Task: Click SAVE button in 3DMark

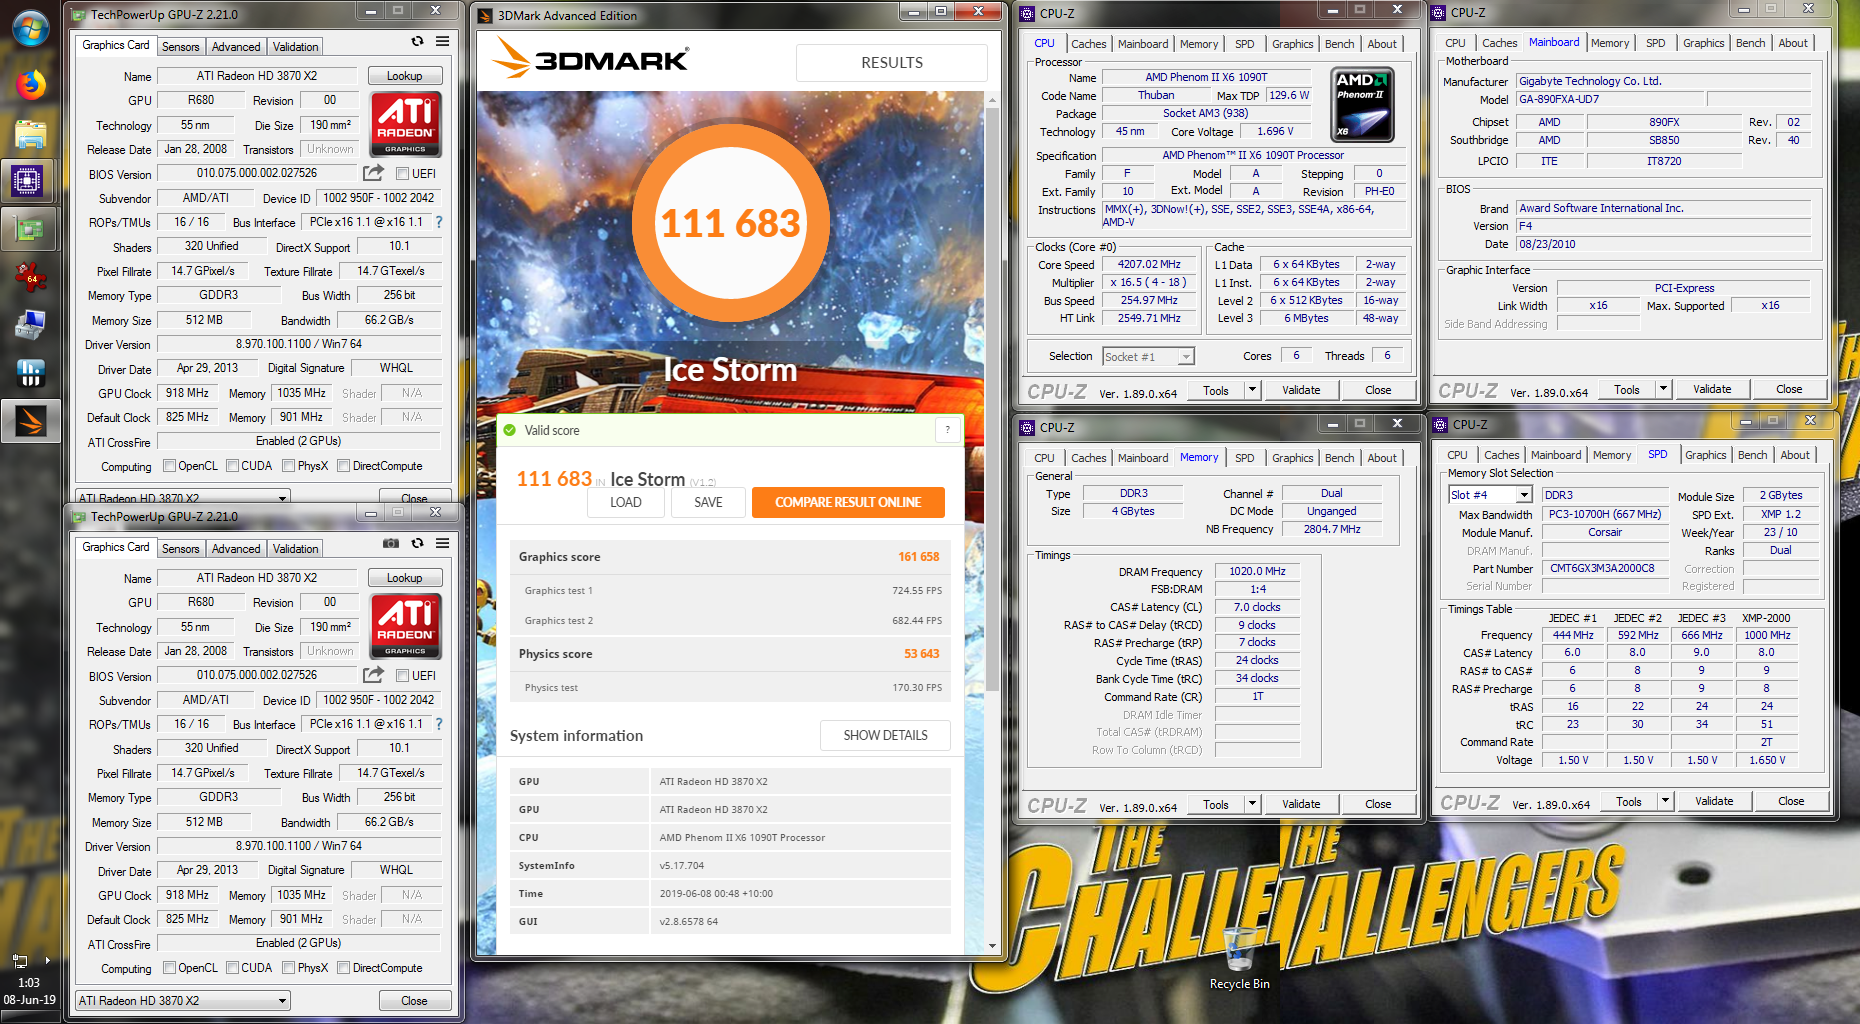Action: (x=708, y=502)
